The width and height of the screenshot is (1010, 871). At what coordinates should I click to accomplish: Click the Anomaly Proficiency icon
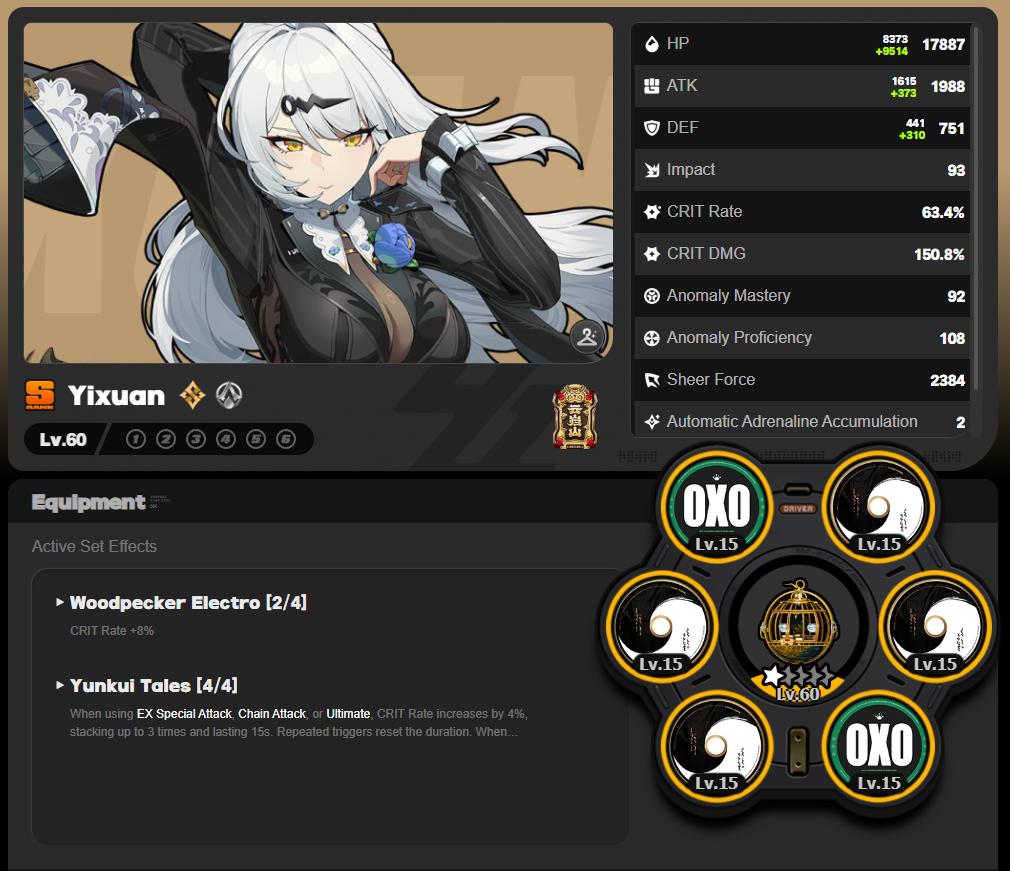pos(652,338)
